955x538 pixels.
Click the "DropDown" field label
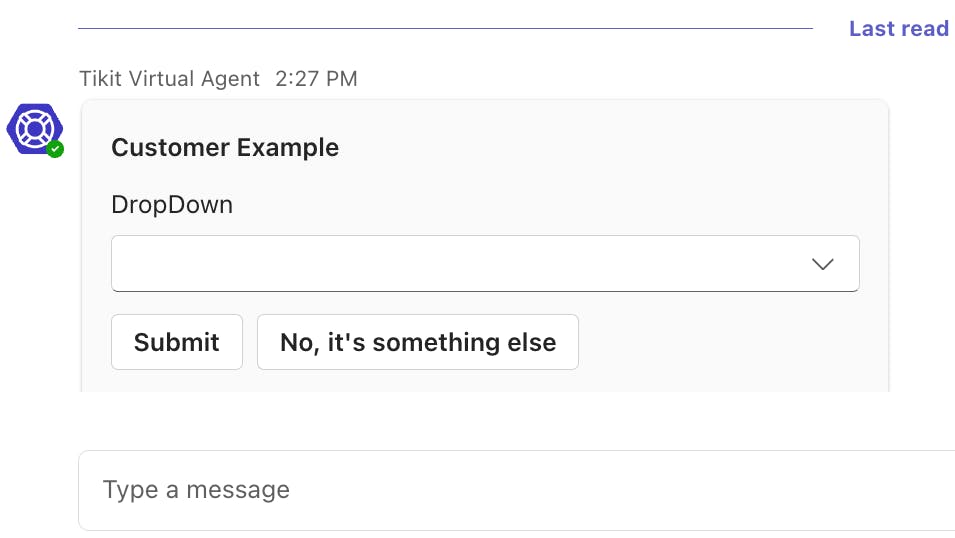coord(172,205)
